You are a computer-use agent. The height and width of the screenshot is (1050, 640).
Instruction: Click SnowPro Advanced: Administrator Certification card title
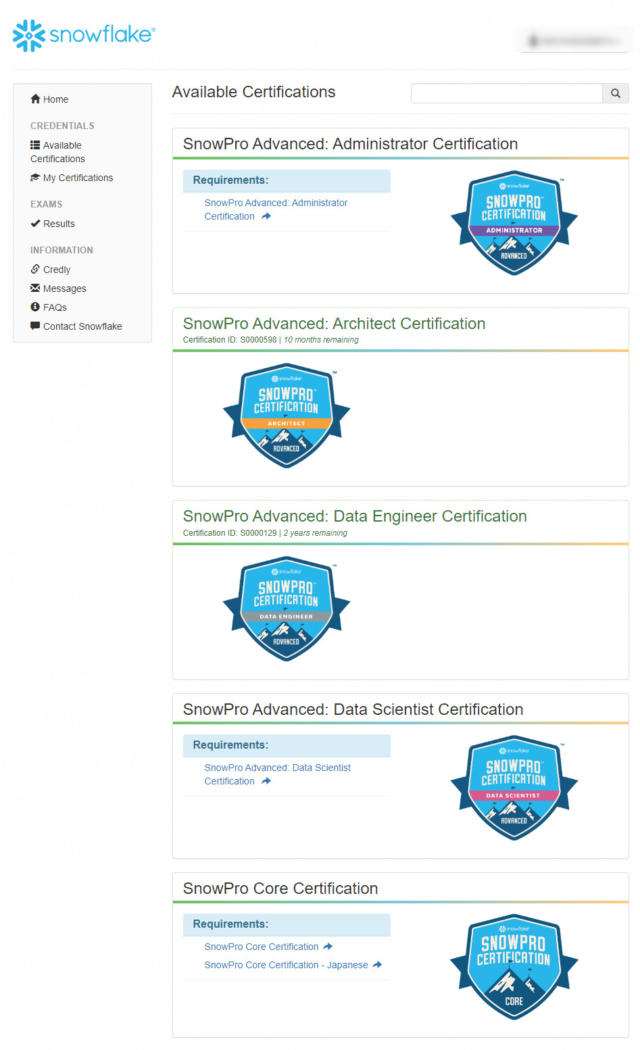350,144
